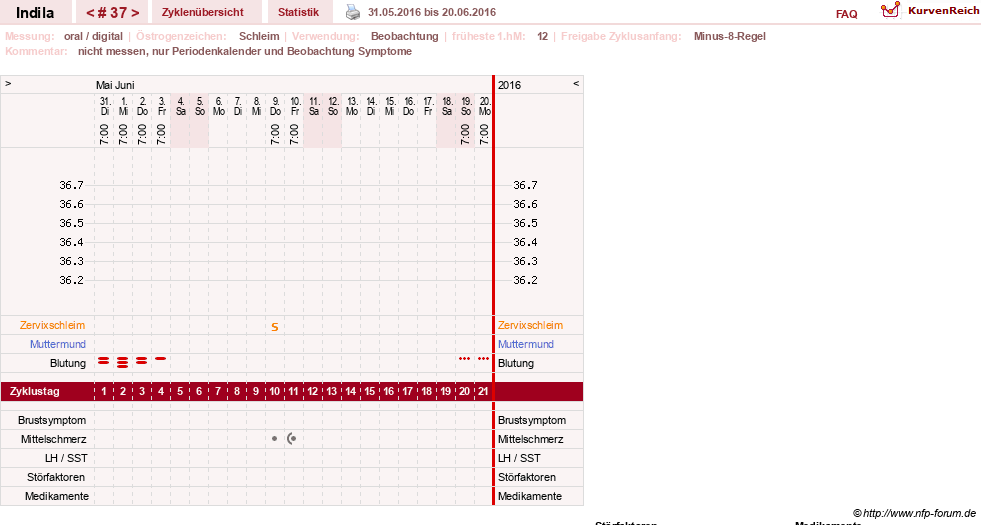Open the Statistik tab
The width and height of the screenshot is (981, 525).
298,12
